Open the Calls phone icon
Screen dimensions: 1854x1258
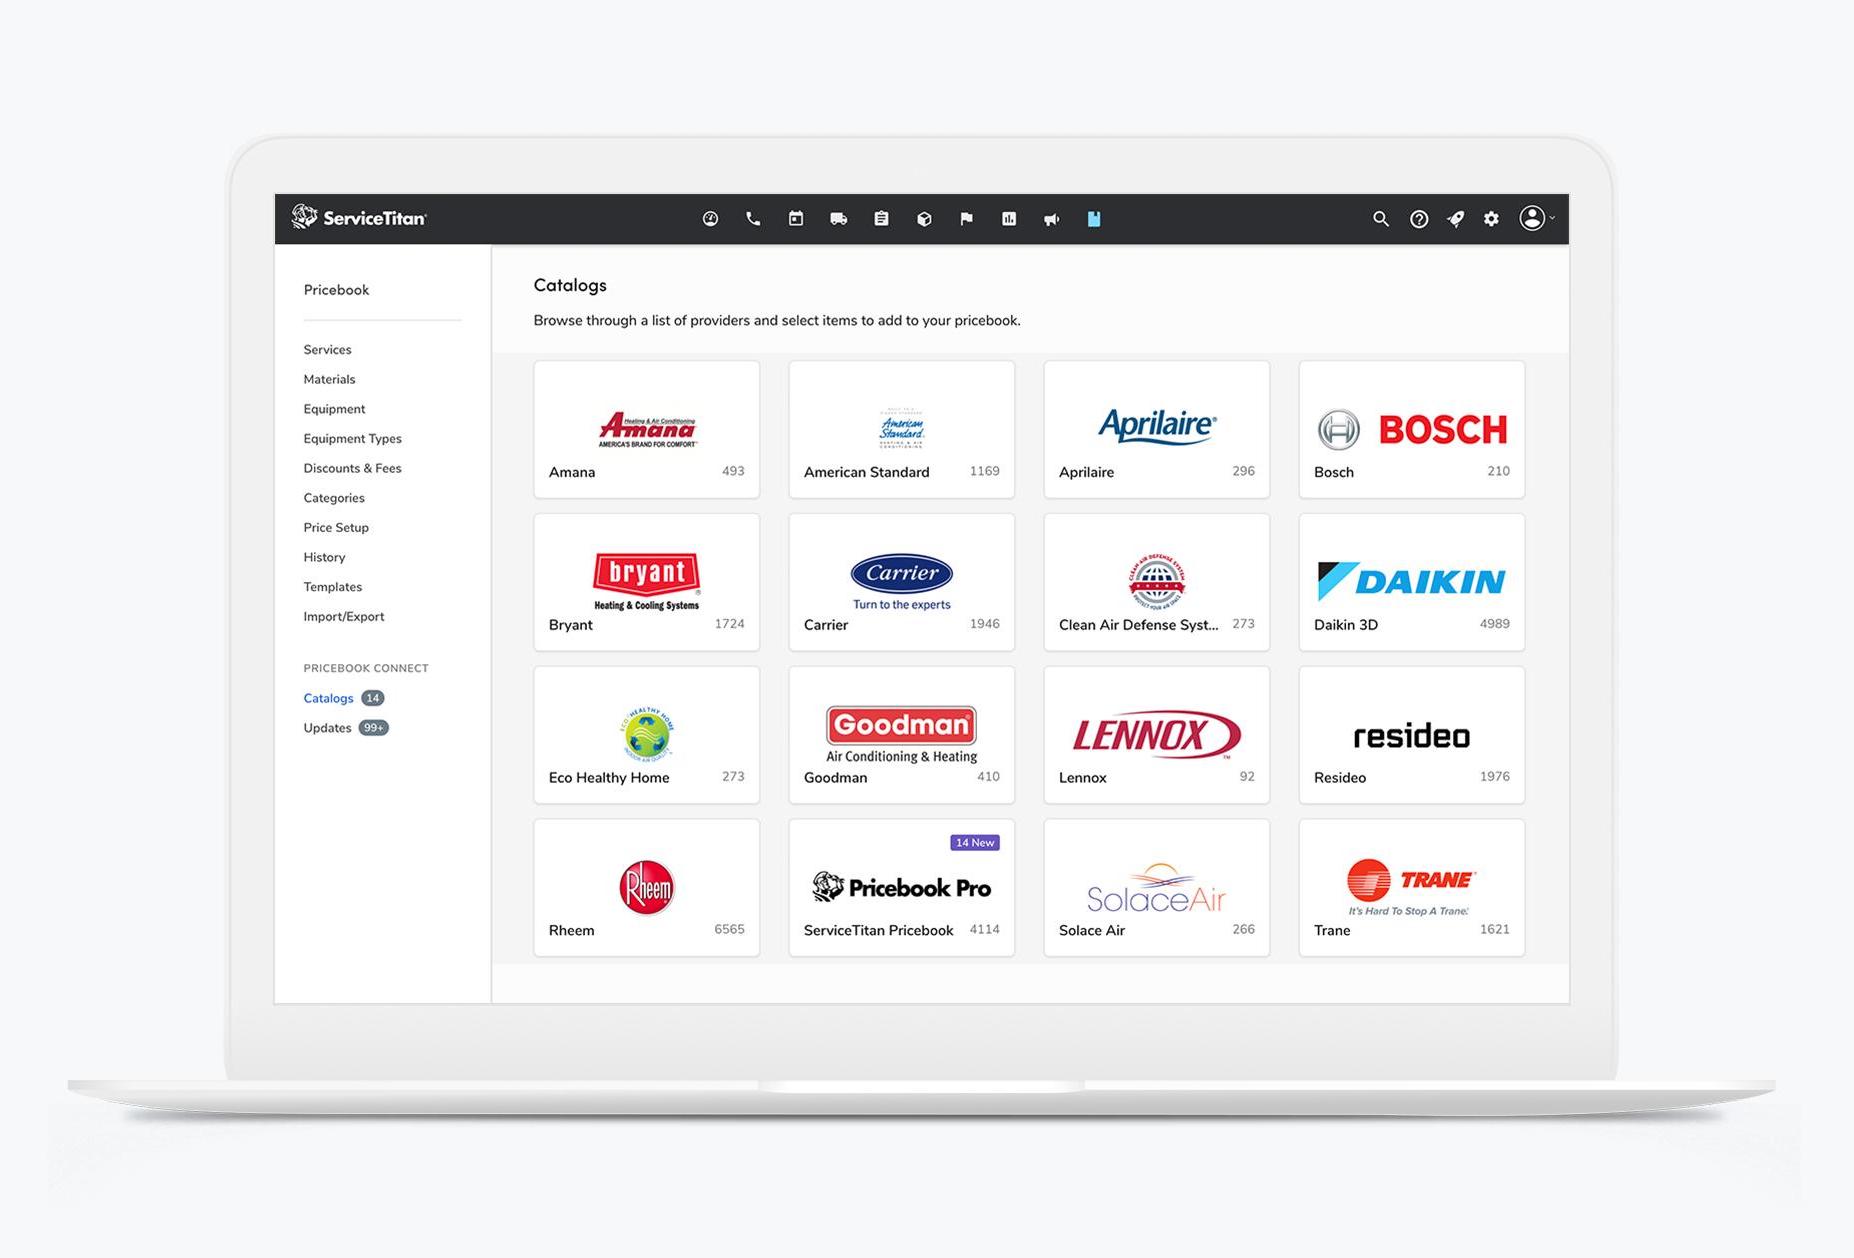(x=753, y=218)
